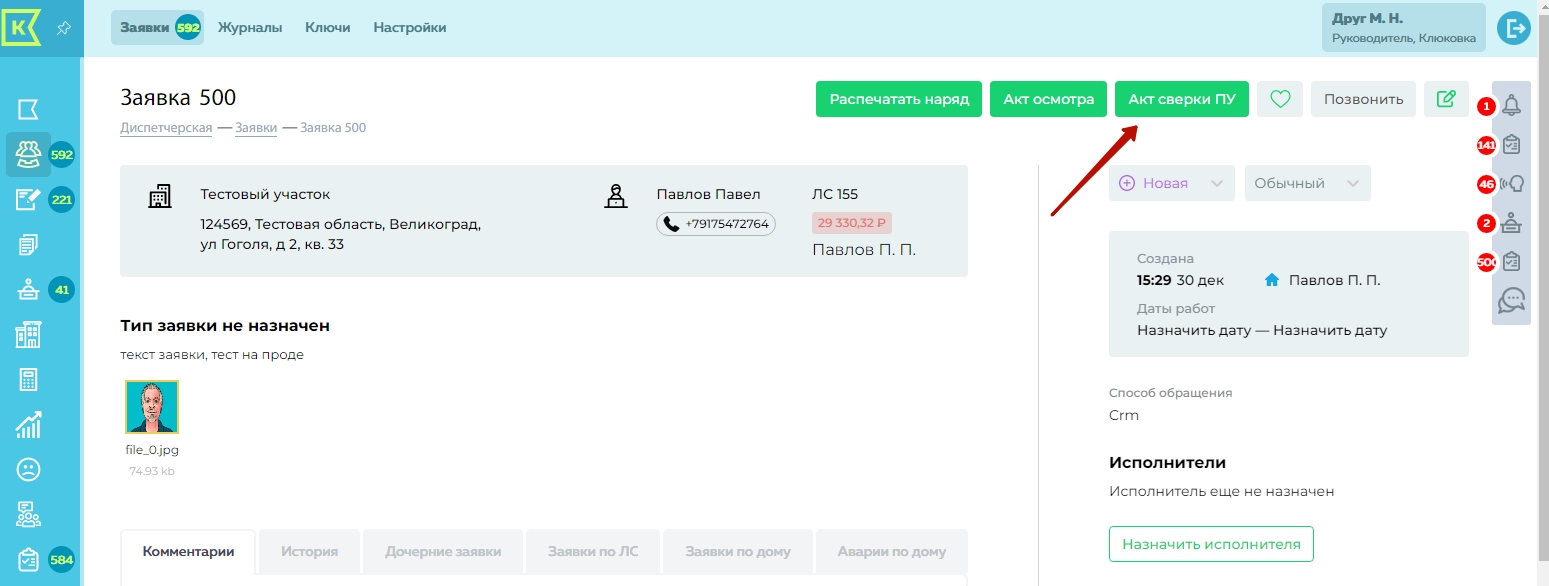Open sidebar calculator icon
1549x586 pixels.
28,380
